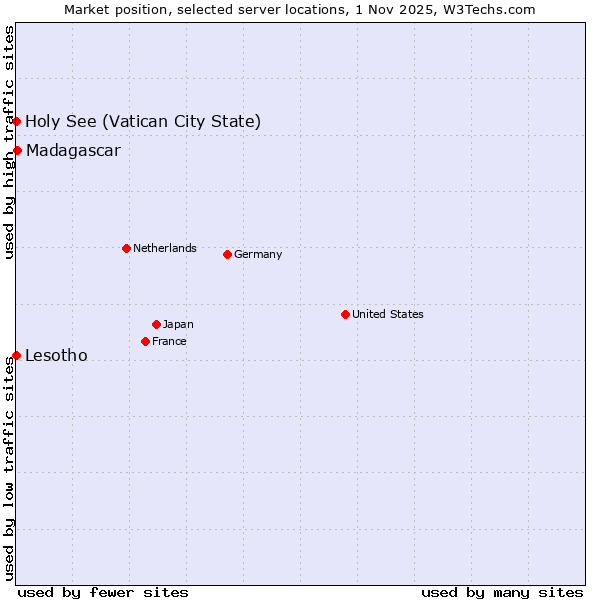Select the Netherlands red marker dot

point(126,248)
